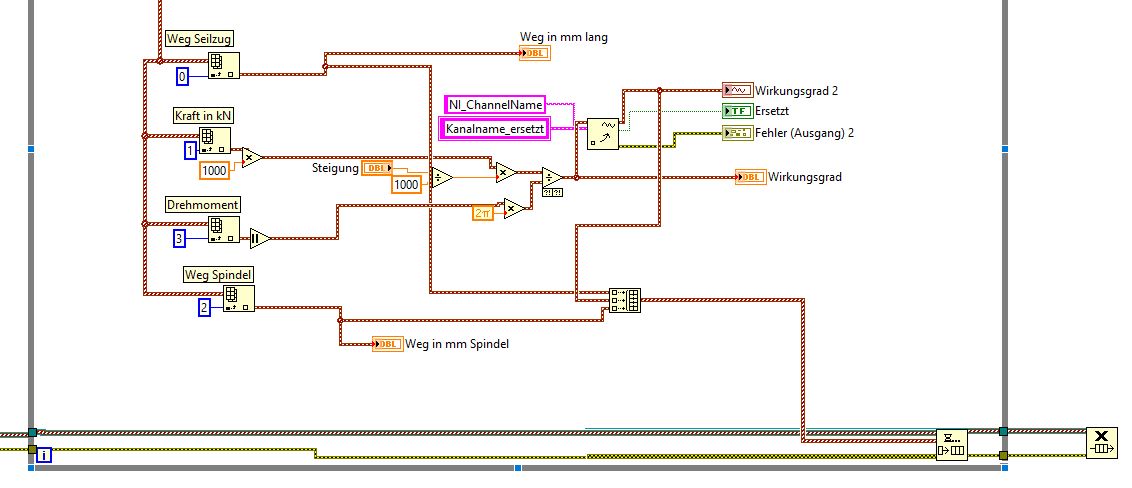Click the Steigung label
This screenshot has height=488, width=1132.
(335, 168)
